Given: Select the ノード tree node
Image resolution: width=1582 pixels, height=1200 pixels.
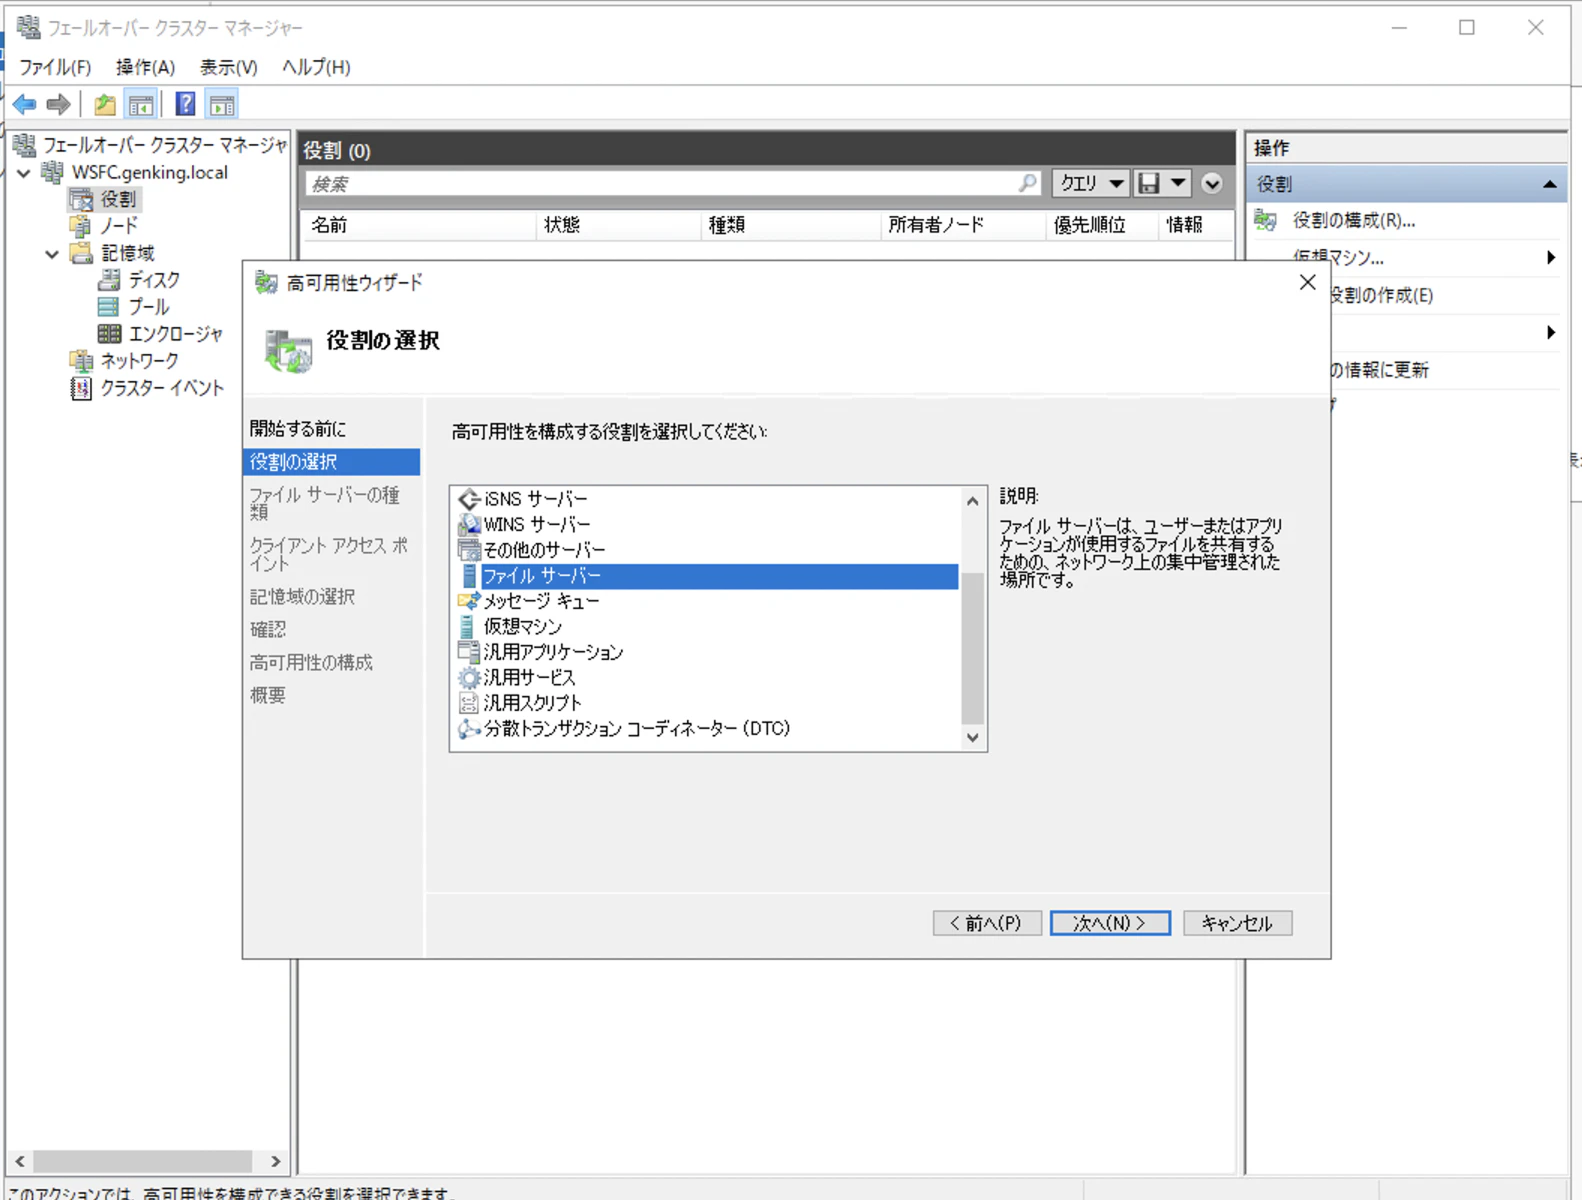Looking at the screenshot, I should click(118, 226).
